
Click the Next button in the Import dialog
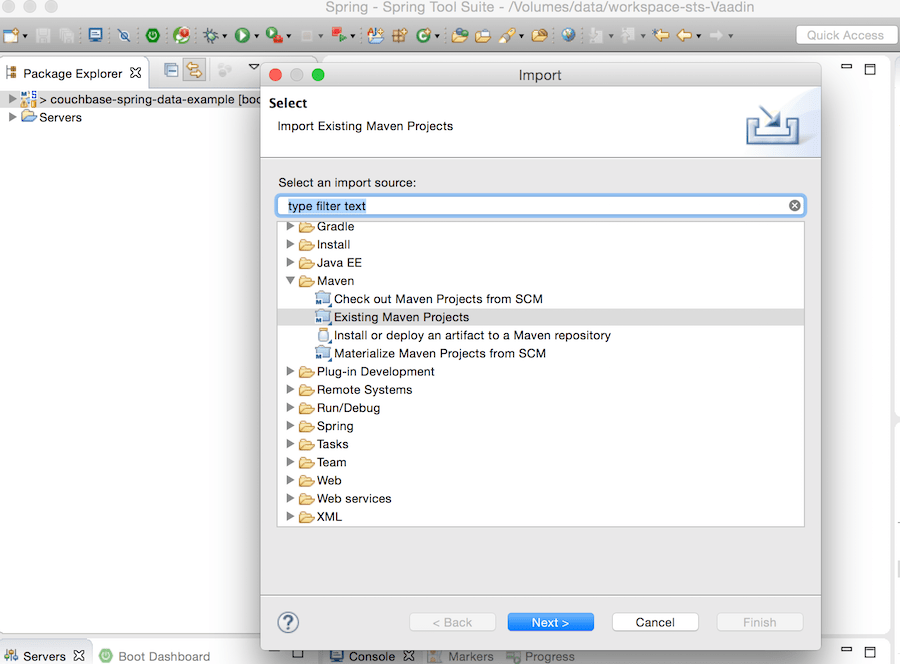coord(550,622)
